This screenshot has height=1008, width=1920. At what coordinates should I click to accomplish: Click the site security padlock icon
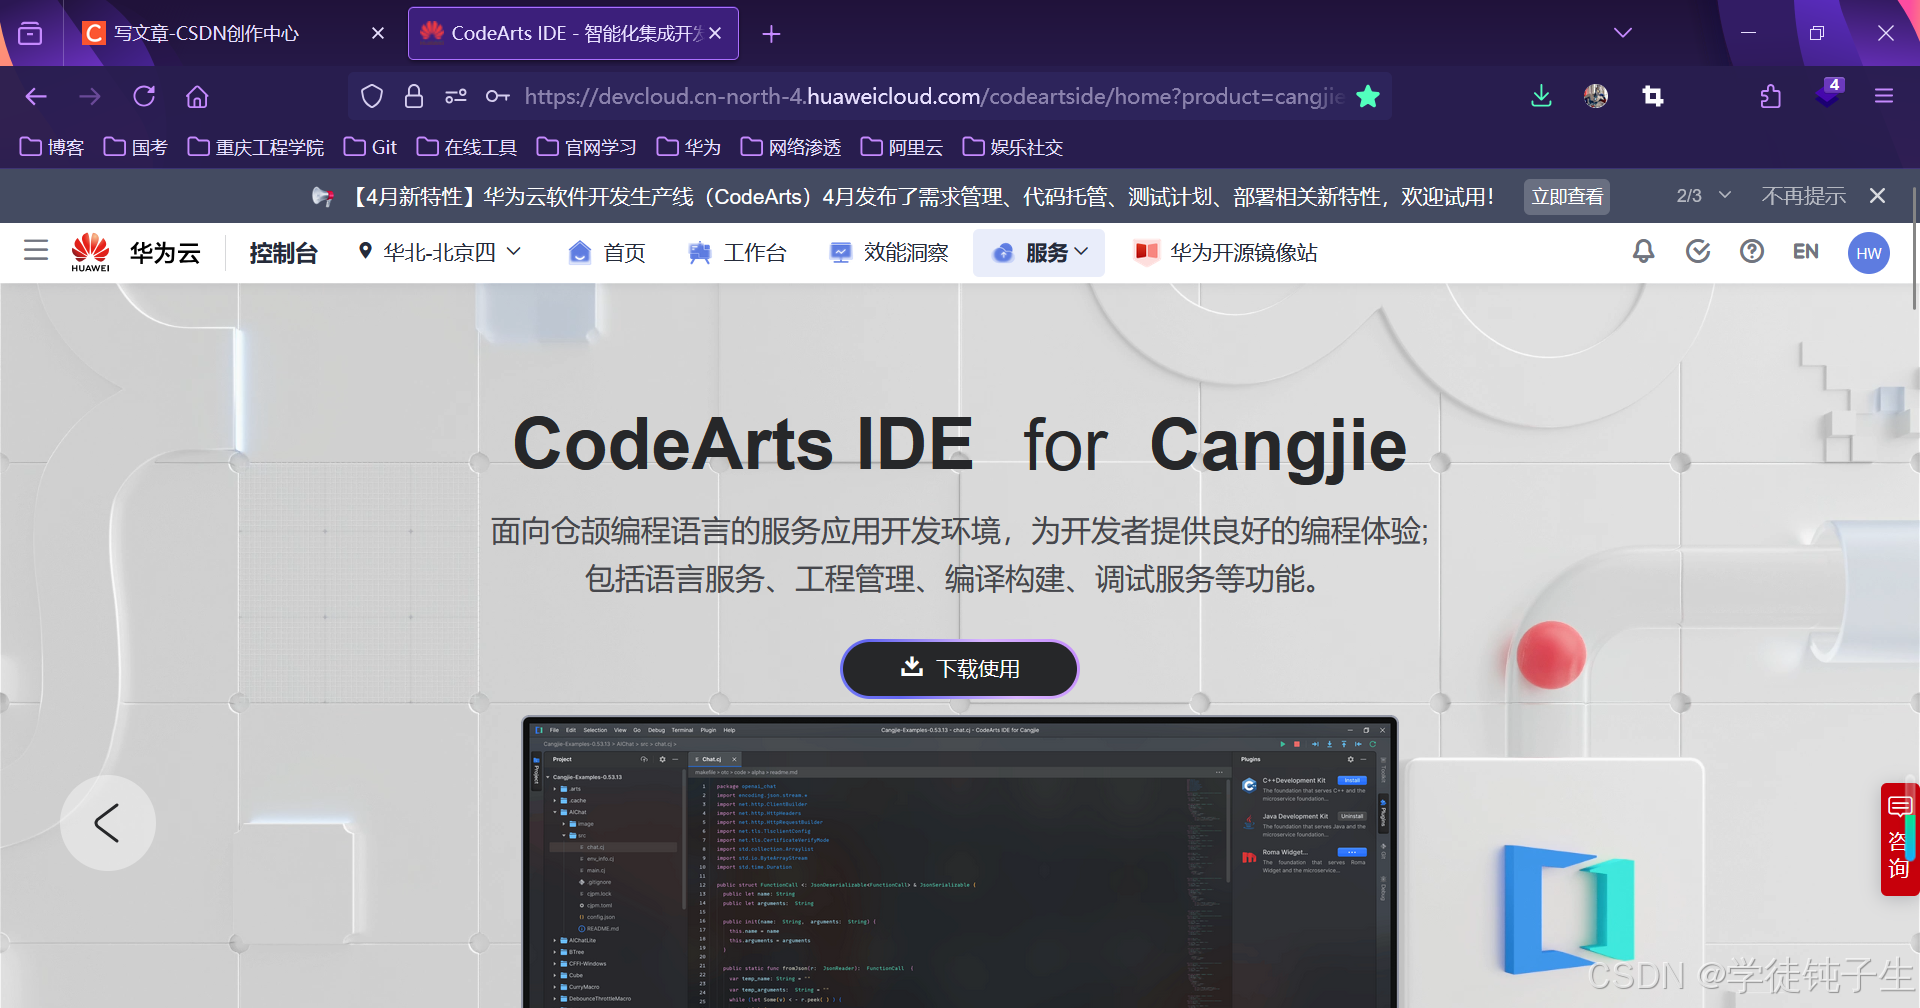point(413,96)
